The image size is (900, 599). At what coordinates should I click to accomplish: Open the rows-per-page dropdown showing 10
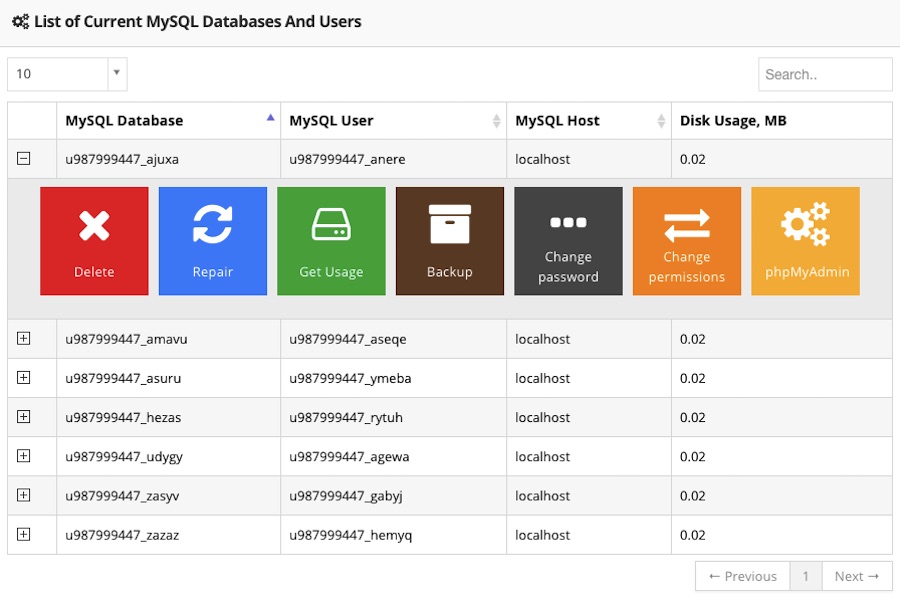(x=67, y=74)
